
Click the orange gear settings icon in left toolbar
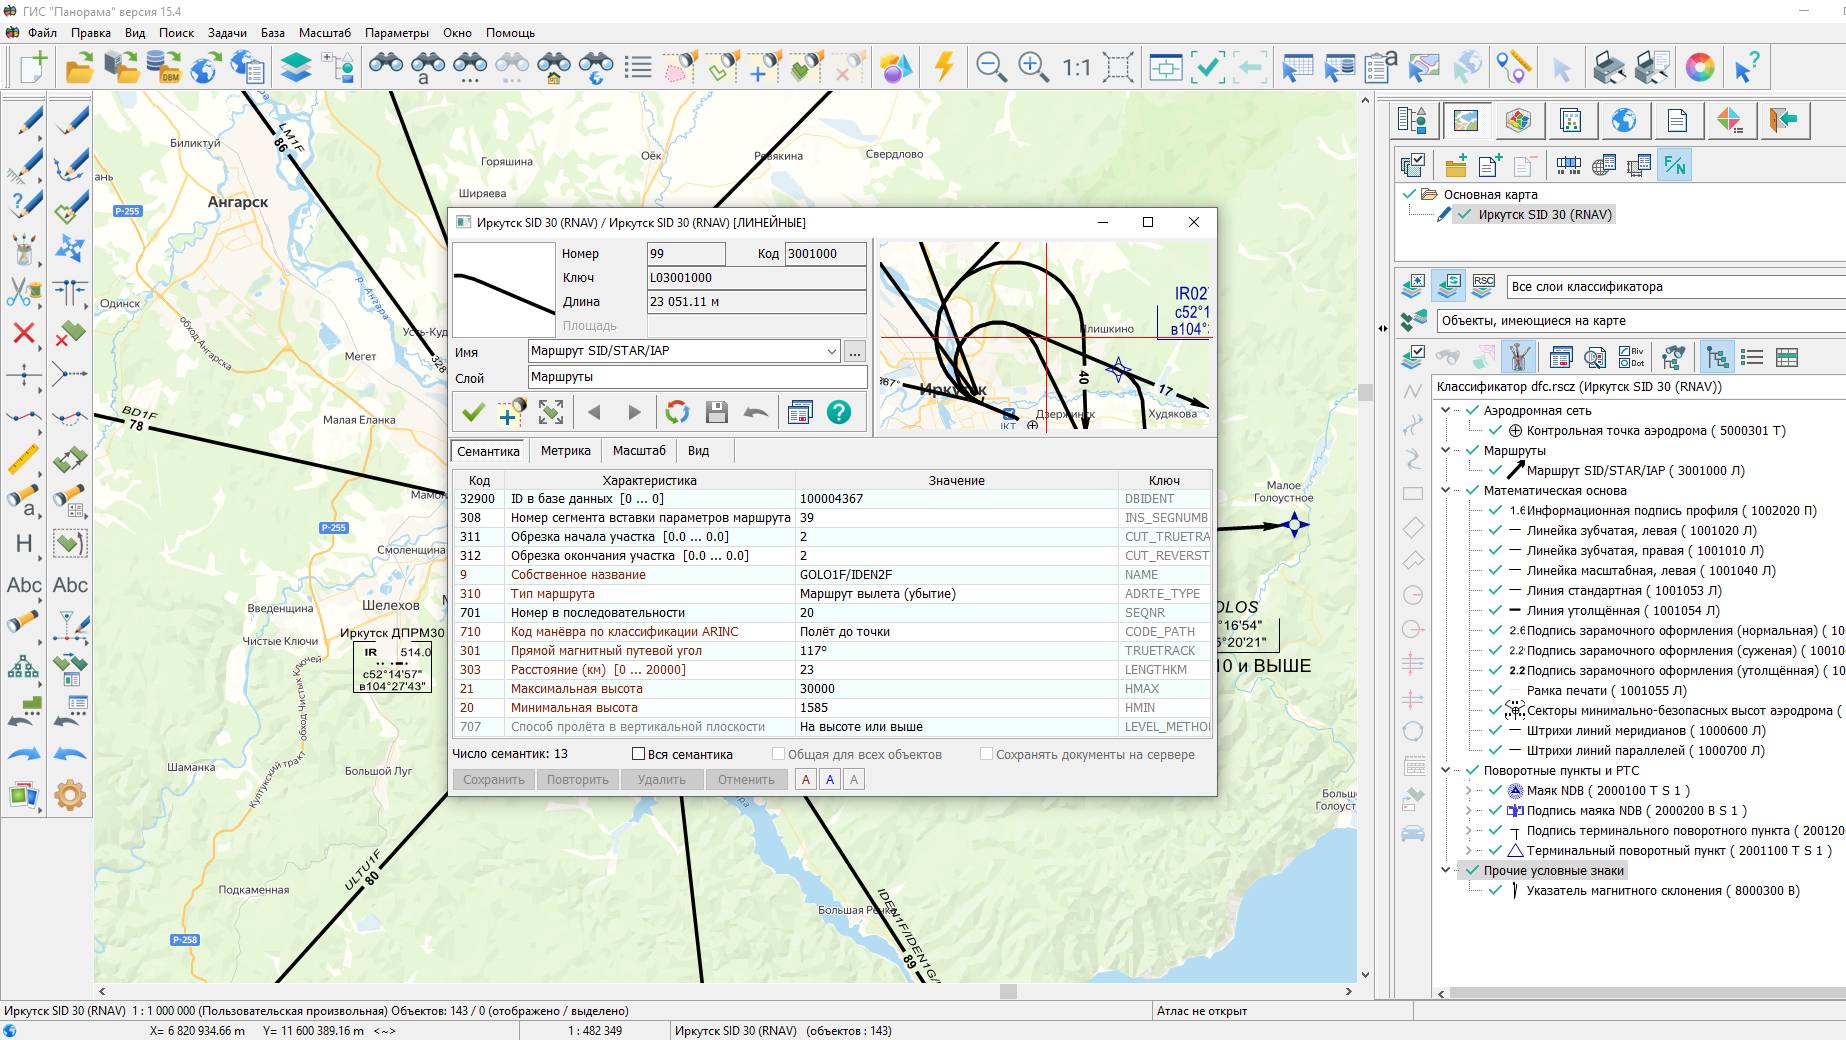click(x=70, y=796)
